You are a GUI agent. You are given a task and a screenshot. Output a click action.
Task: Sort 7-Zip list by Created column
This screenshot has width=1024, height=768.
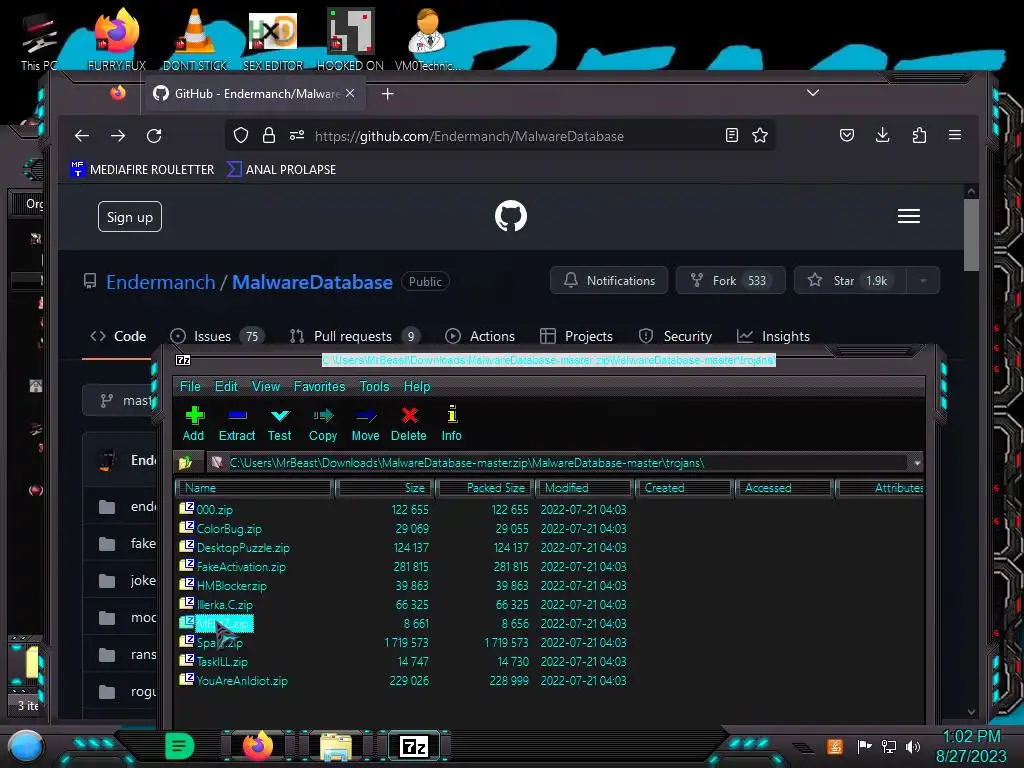pyautogui.click(x=684, y=488)
